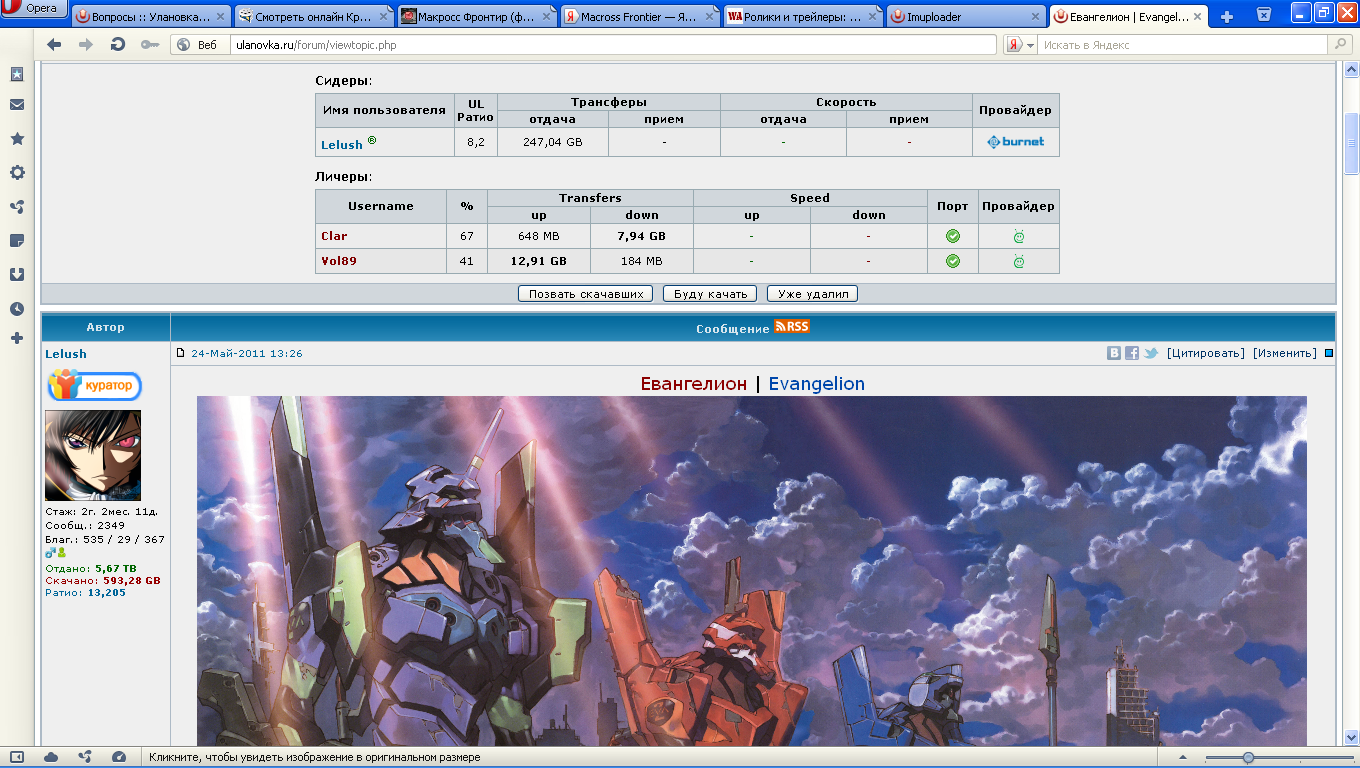Toggle the panels button in status bar
The image size is (1360, 768).
[x=17, y=757]
